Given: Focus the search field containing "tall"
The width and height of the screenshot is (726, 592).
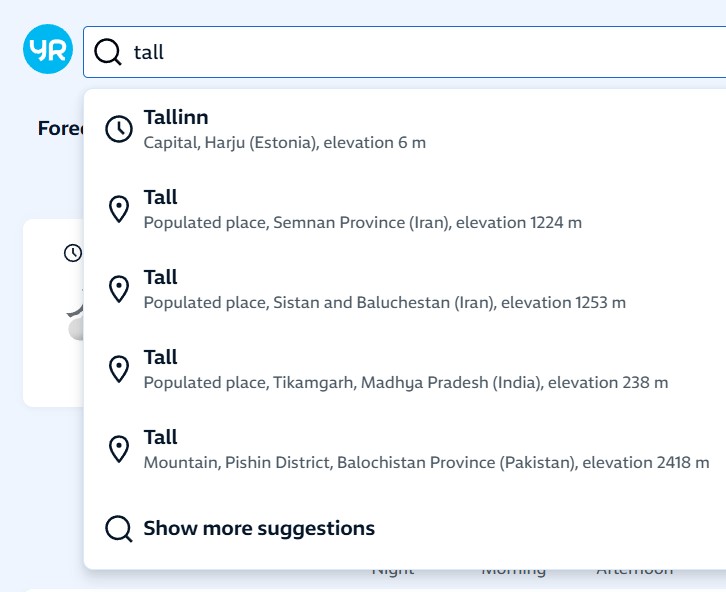Looking at the screenshot, I should pos(420,52).
